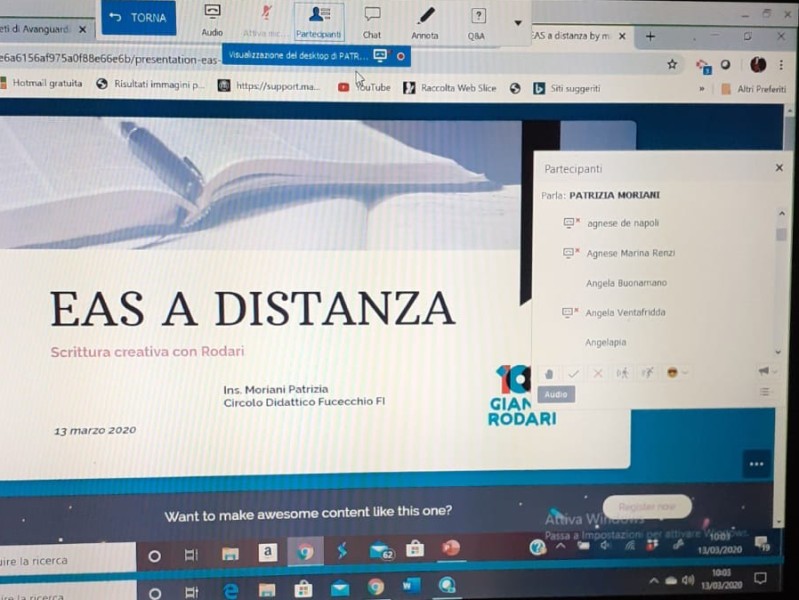Open the Audio settings in meeting toolbar
This screenshot has width=799, height=600.
tap(212, 20)
